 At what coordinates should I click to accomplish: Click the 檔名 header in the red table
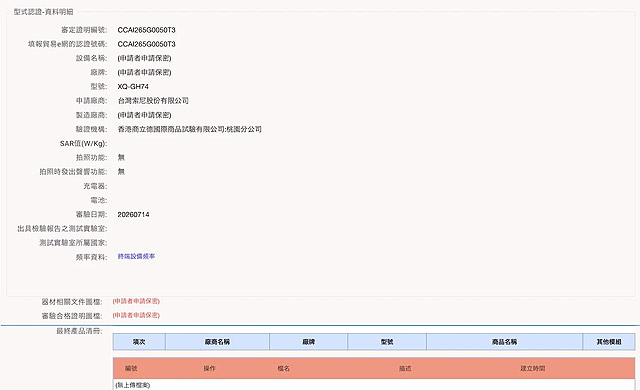click(x=284, y=368)
